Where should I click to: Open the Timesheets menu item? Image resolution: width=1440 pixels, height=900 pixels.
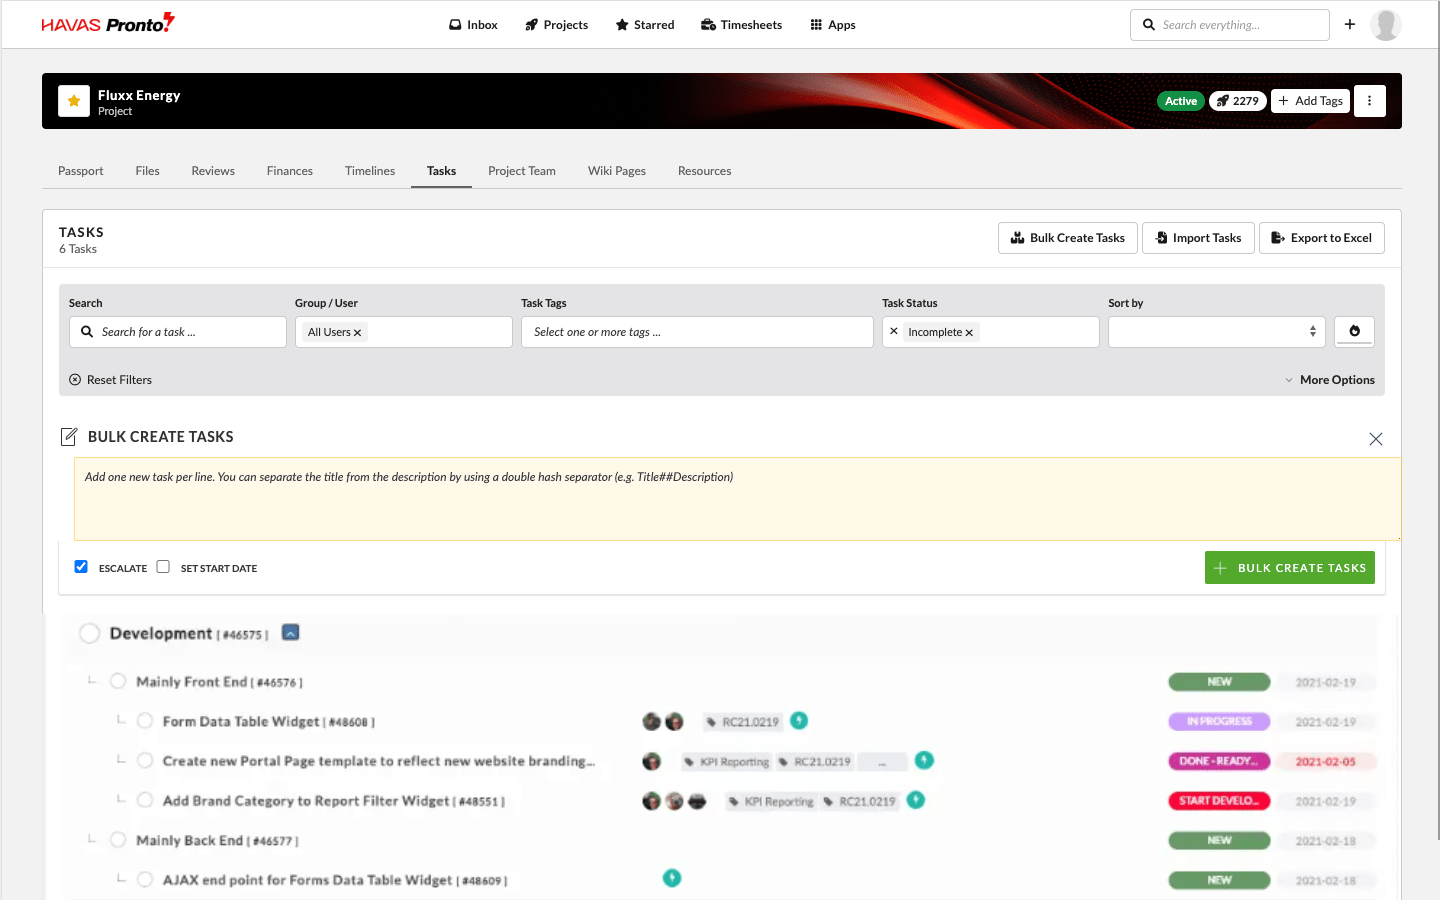[741, 25]
